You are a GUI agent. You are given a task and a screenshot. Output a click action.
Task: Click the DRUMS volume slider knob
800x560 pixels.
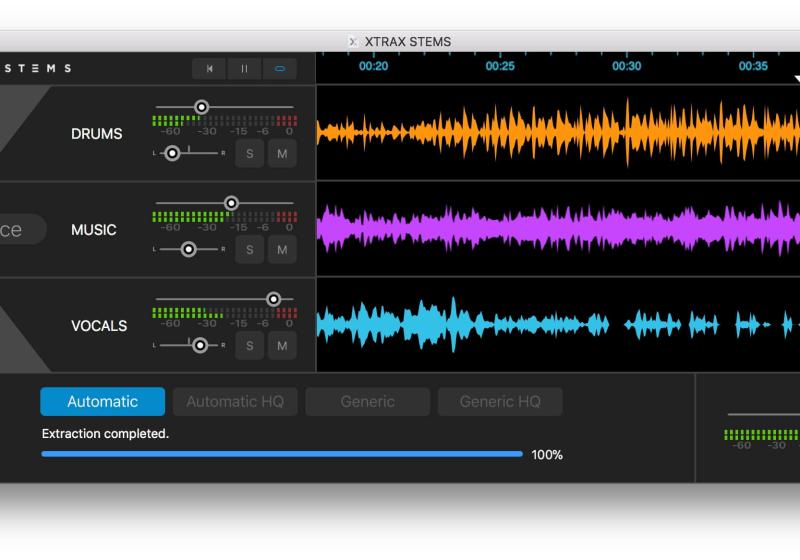click(x=202, y=107)
